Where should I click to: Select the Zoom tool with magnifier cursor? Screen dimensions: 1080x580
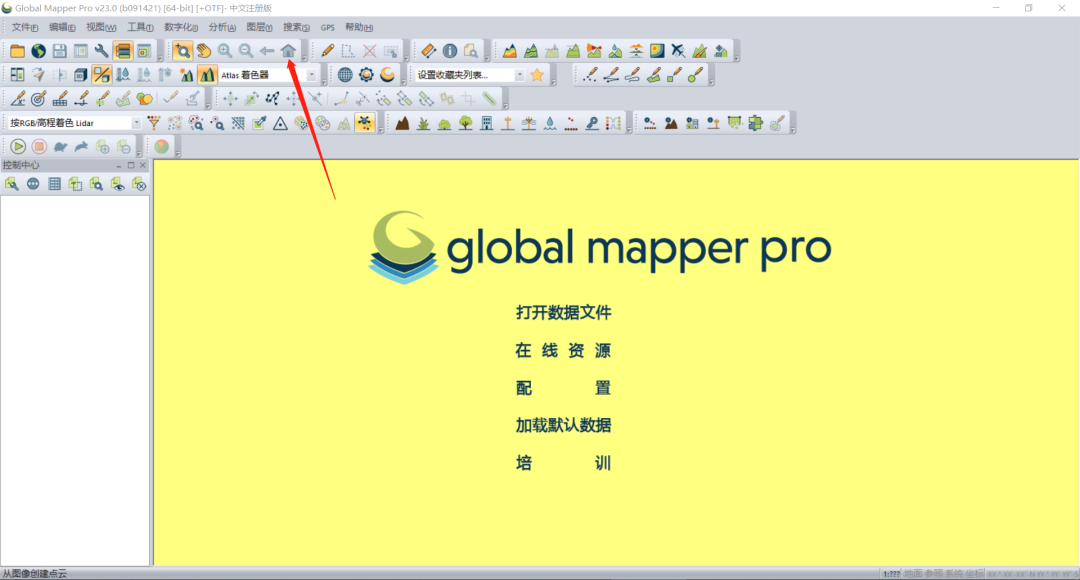(x=182, y=51)
